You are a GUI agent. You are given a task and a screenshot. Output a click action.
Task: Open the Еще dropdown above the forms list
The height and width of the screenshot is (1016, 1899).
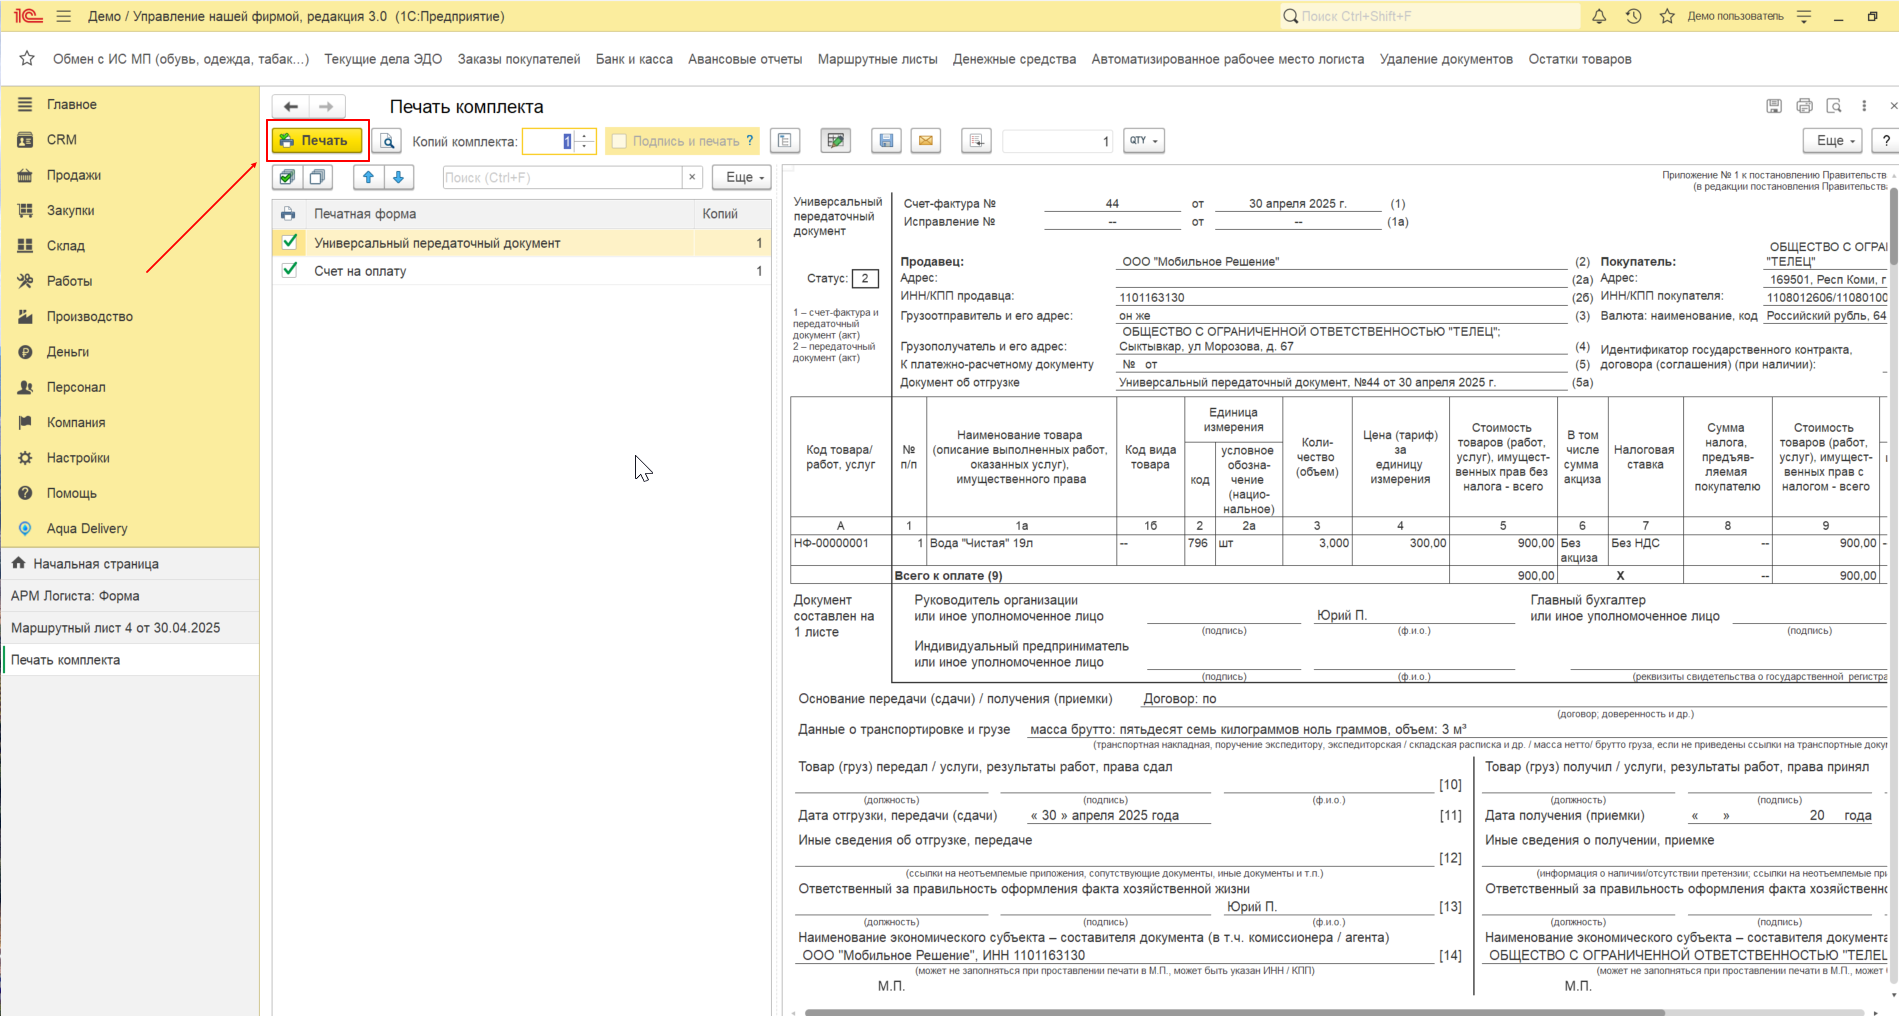coord(741,177)
